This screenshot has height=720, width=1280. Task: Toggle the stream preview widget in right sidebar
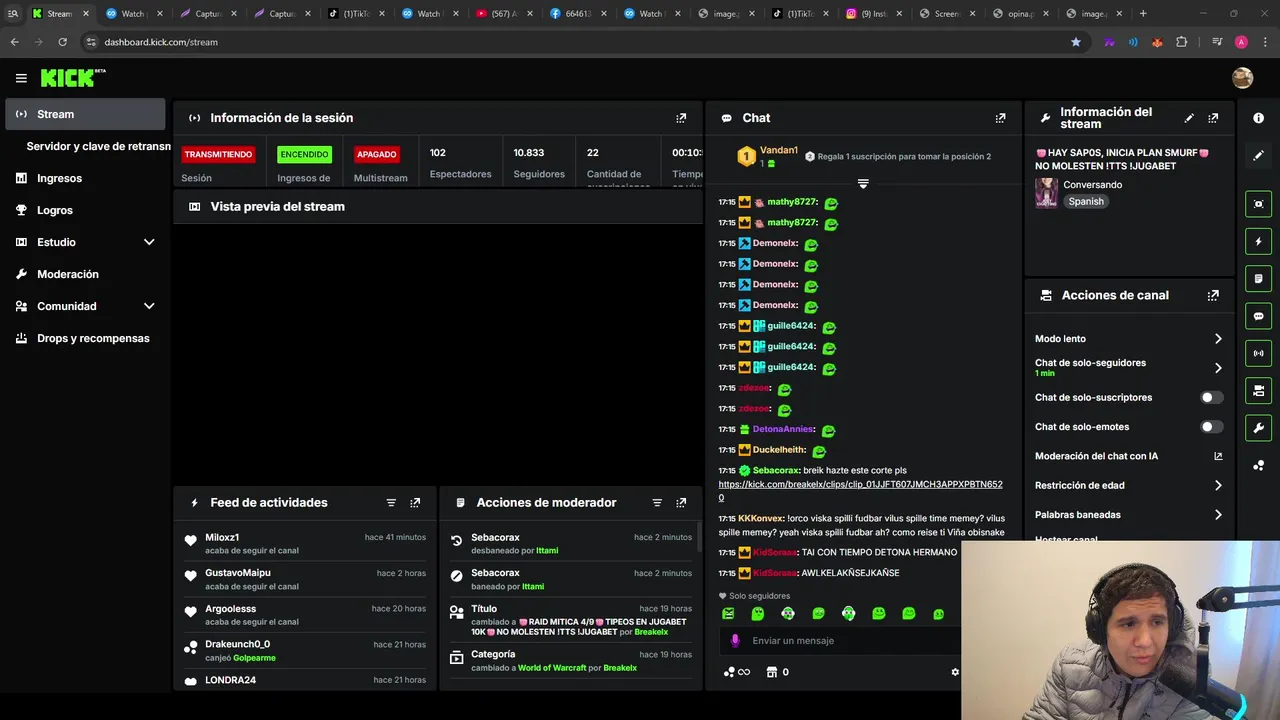pos(1258,204)
